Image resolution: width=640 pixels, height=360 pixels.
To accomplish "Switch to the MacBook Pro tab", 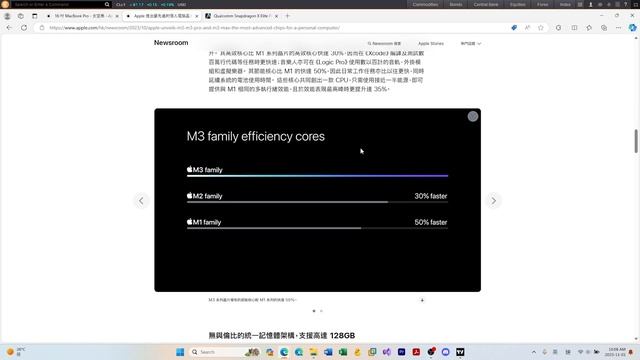I will (x=82, y=16).
